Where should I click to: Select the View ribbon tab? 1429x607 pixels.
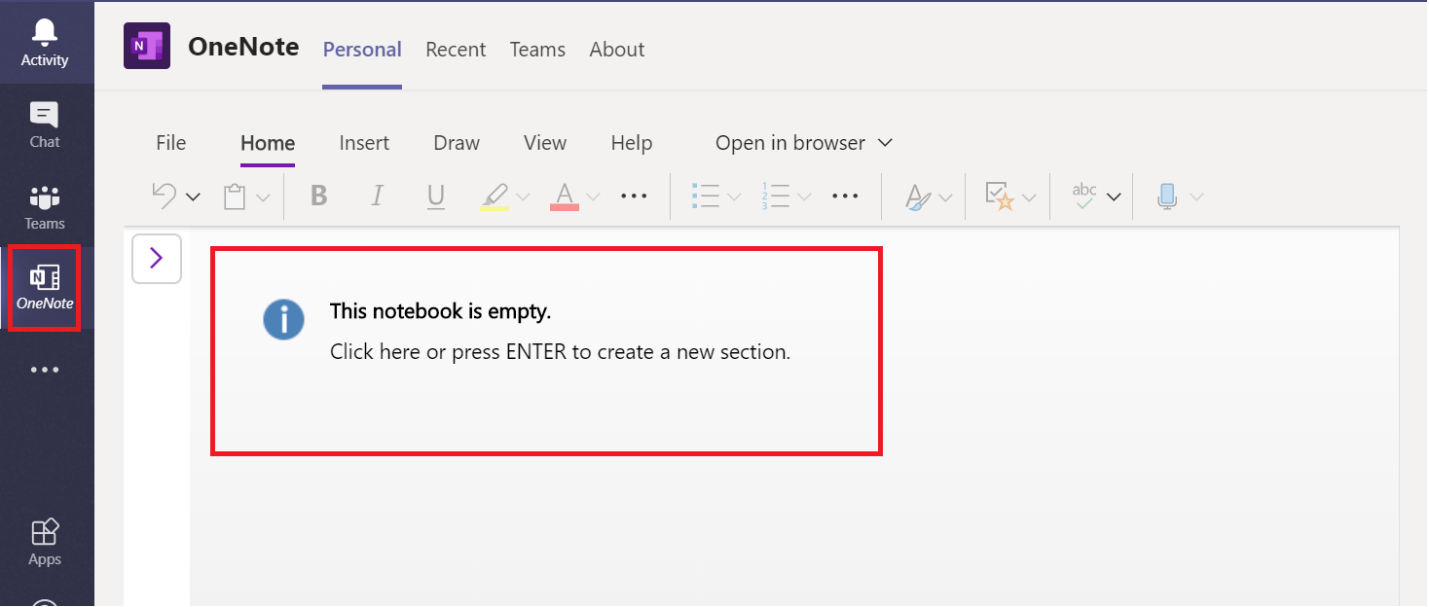(x=545, y=143)
